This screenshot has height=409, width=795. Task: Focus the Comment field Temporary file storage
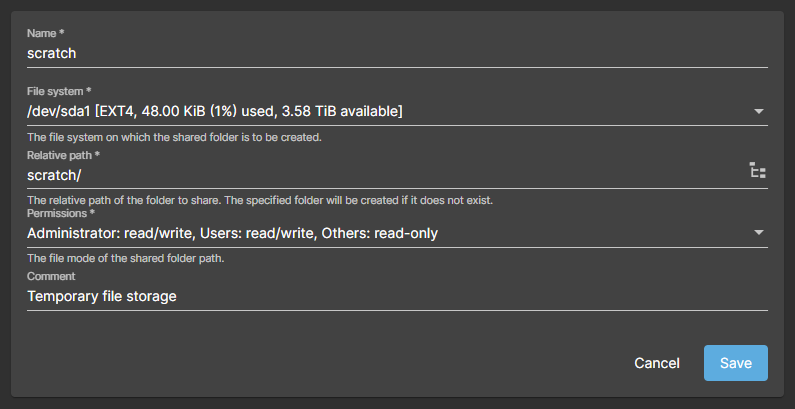tap(397, 296)
